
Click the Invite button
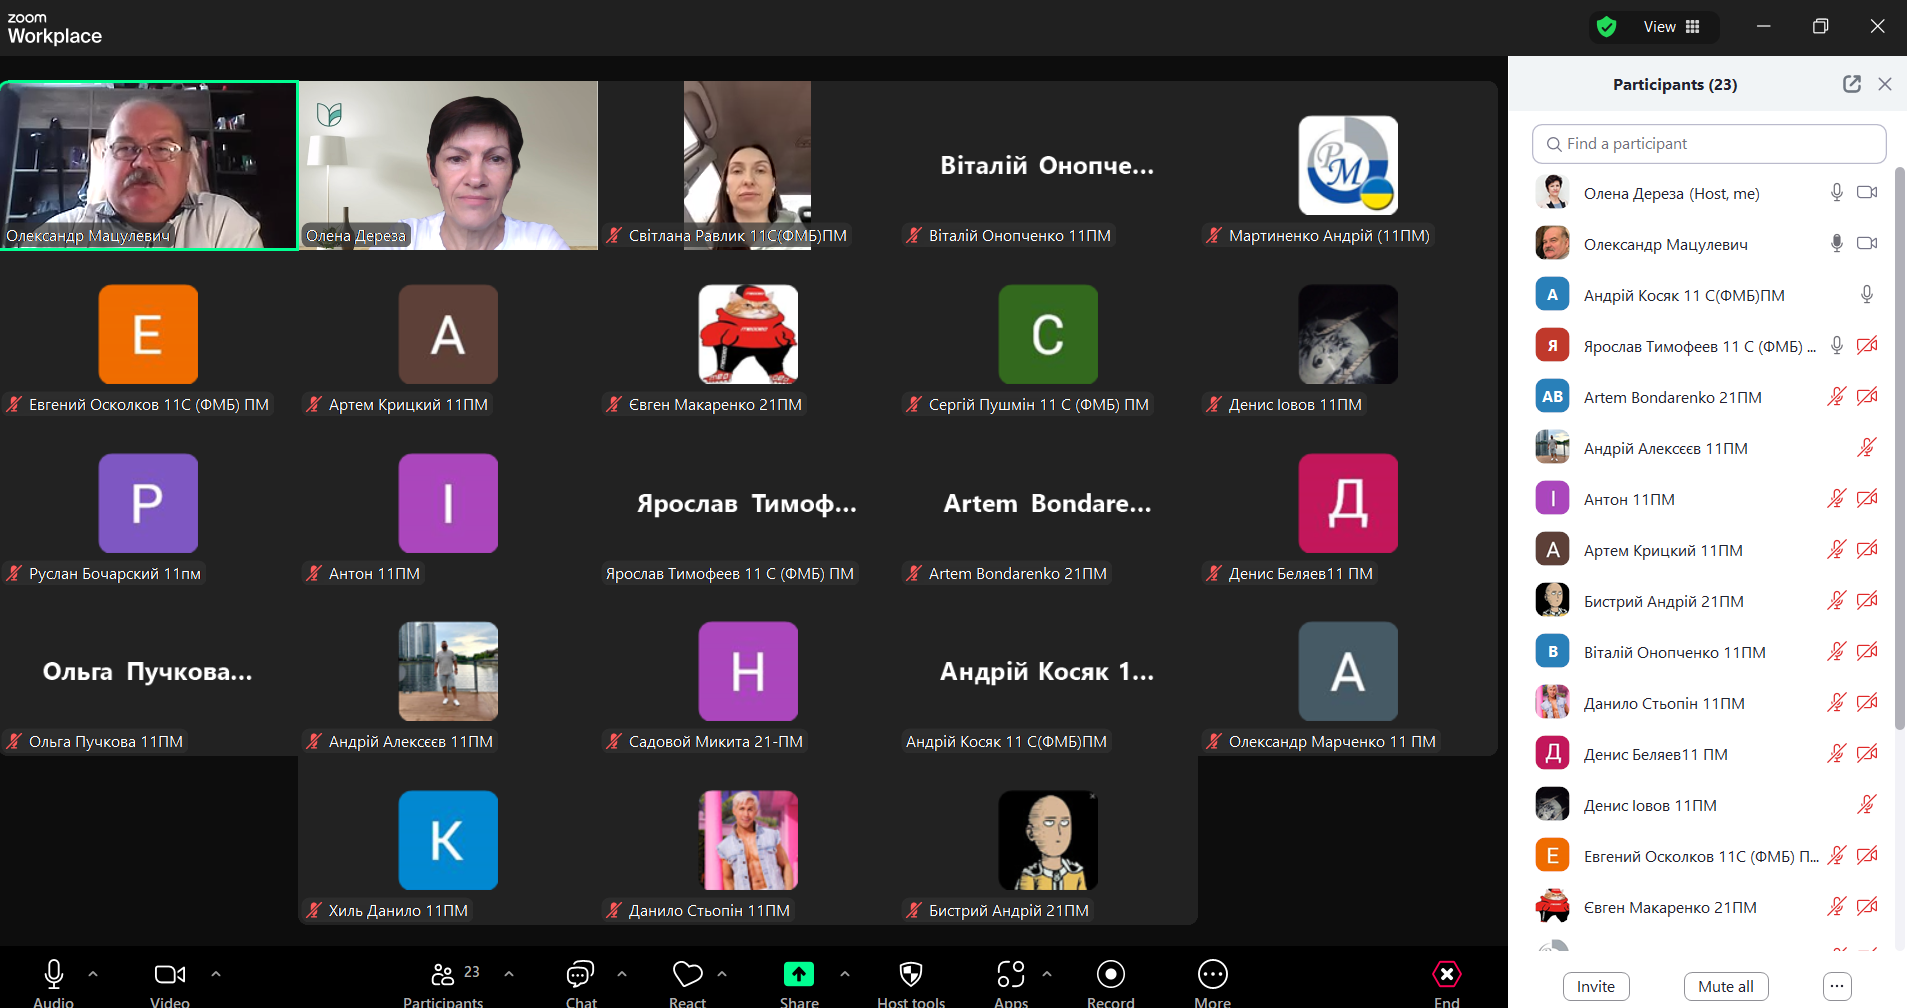[1595, 986]
